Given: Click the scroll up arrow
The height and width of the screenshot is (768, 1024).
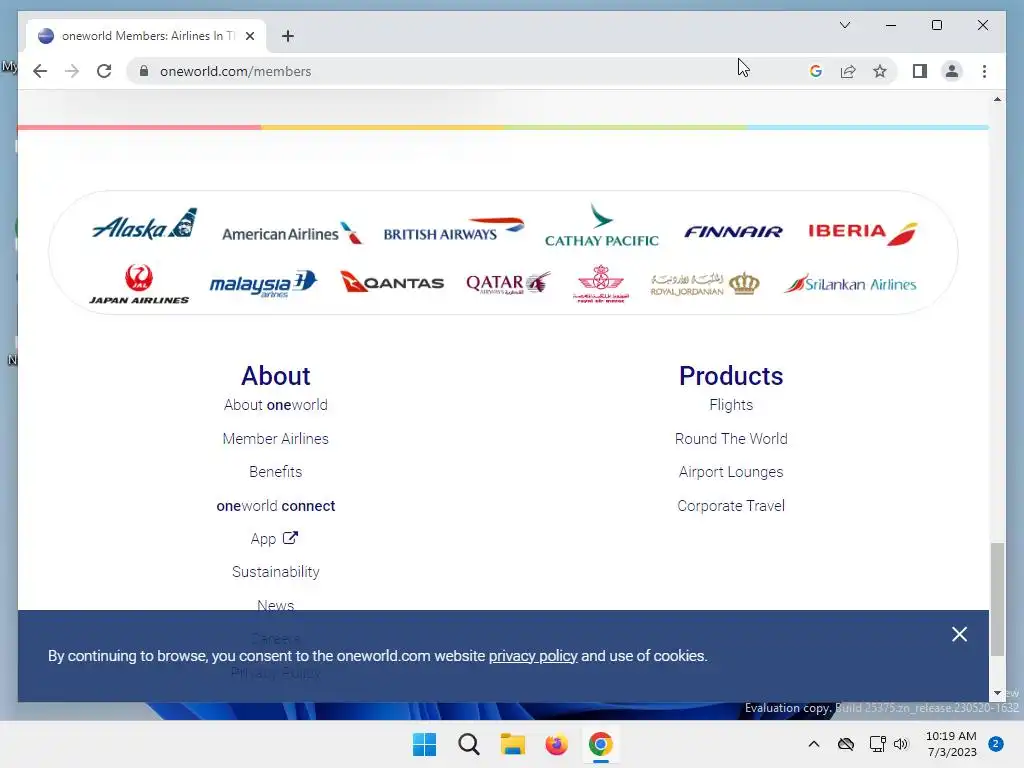Looking at the screenshot, I should 997,99.
